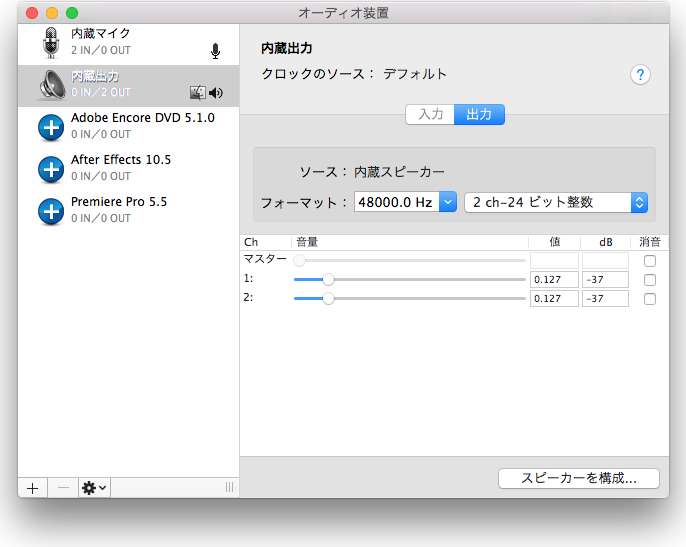Click the 音量 column header

pos(307,242)
